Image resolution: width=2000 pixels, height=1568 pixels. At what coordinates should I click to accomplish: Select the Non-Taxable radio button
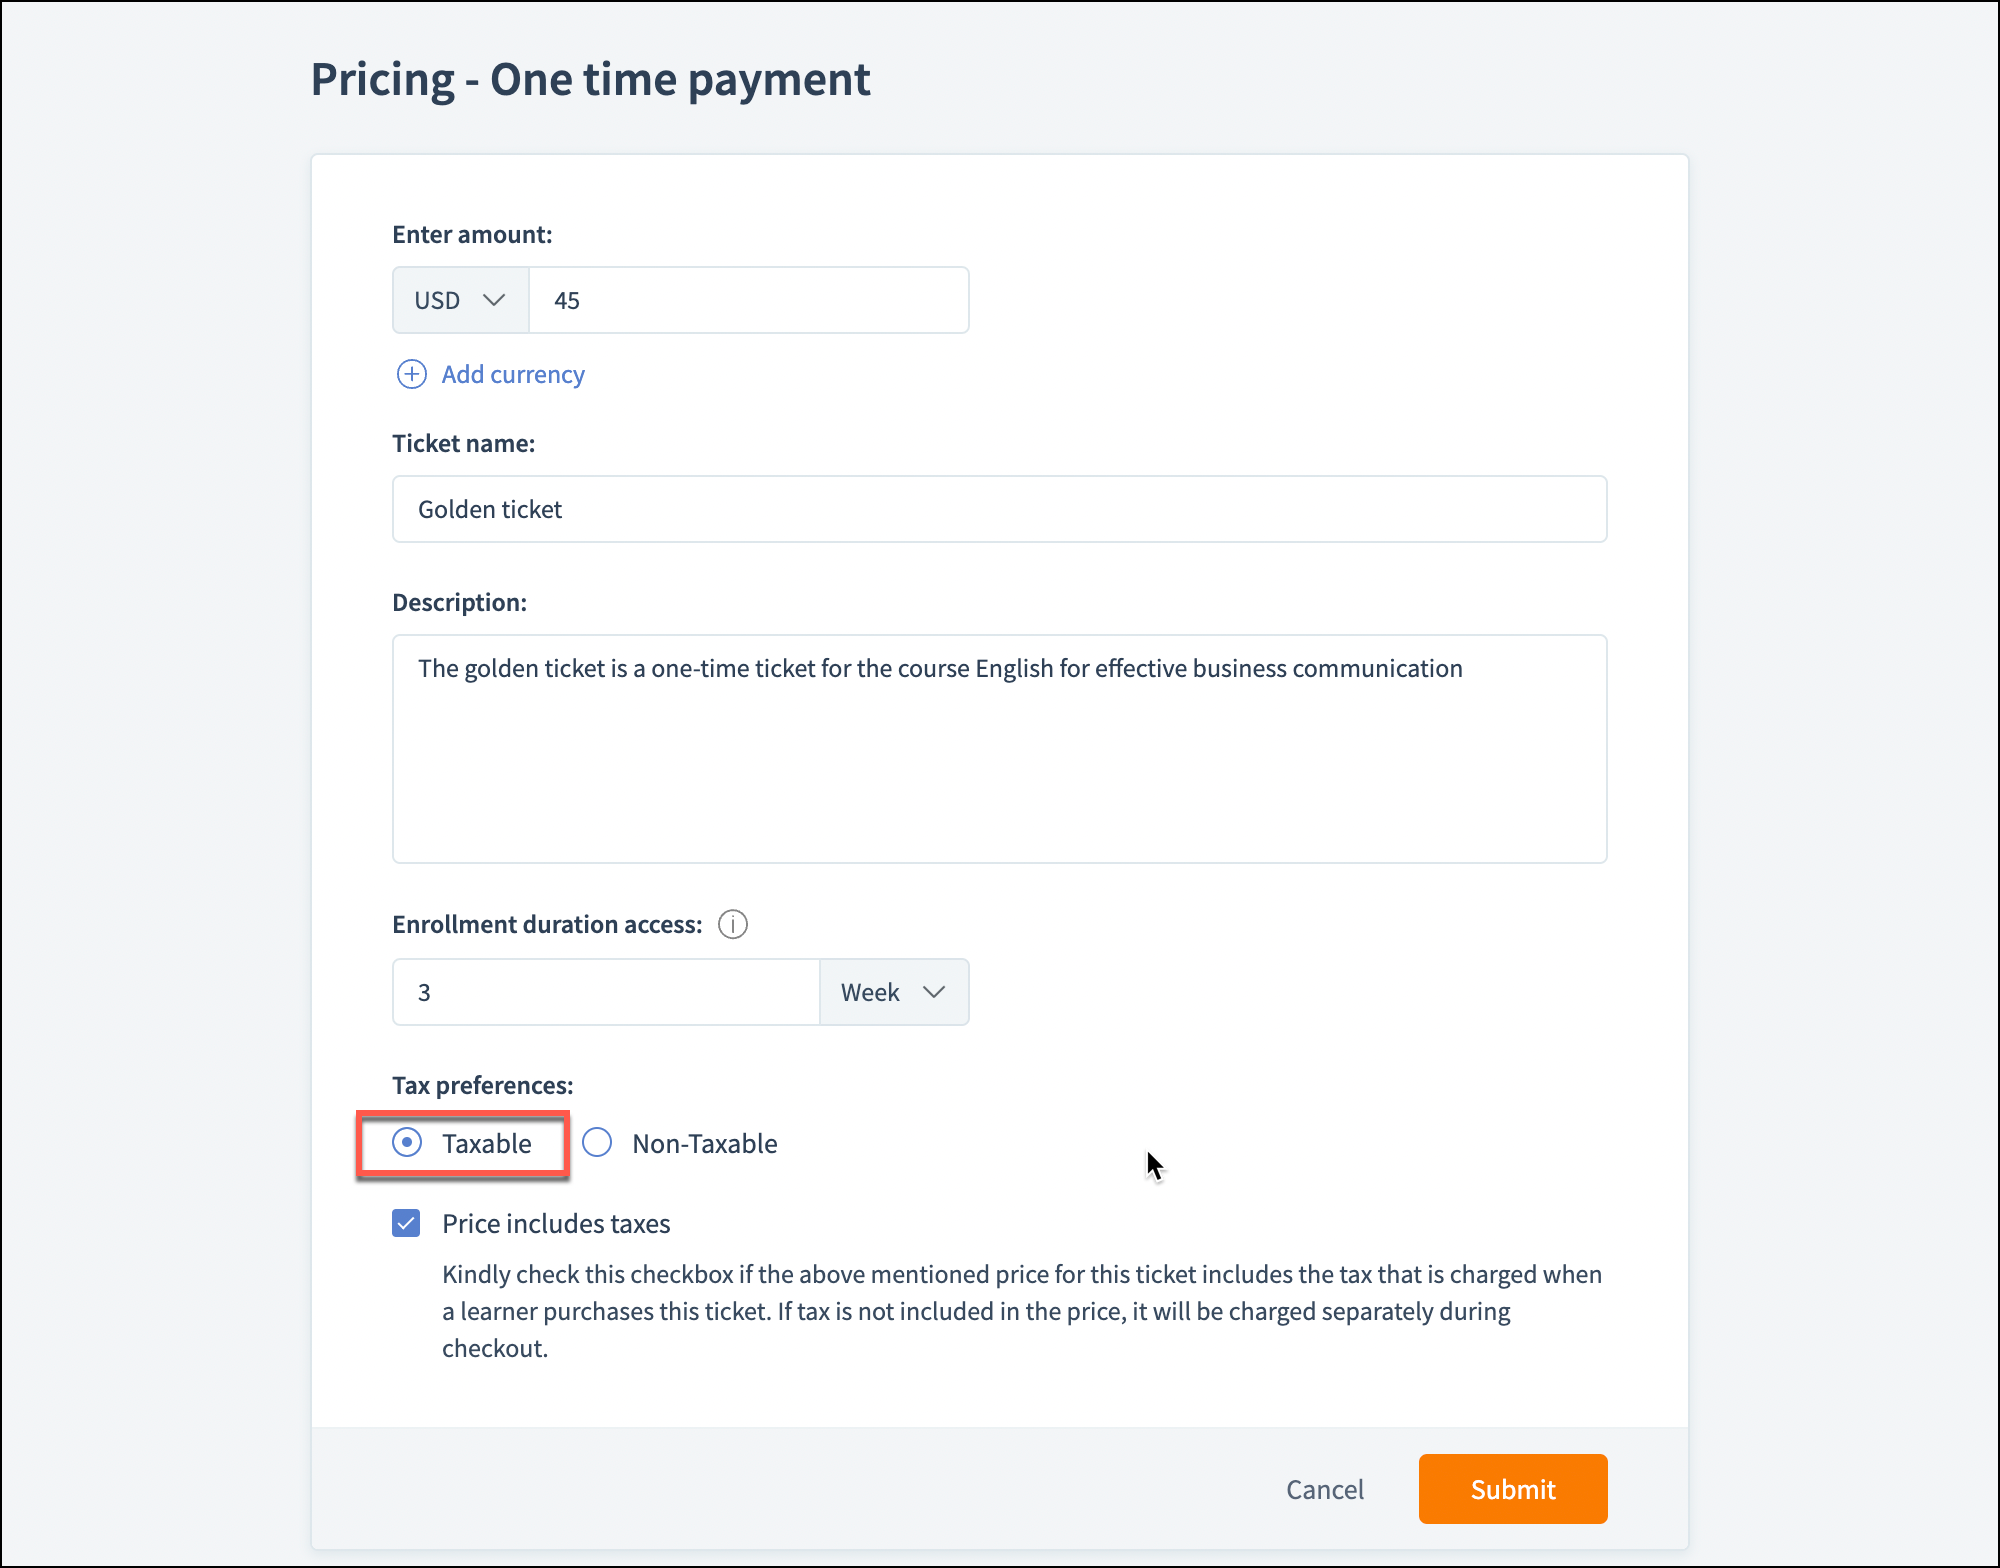tap(597, 1142)
